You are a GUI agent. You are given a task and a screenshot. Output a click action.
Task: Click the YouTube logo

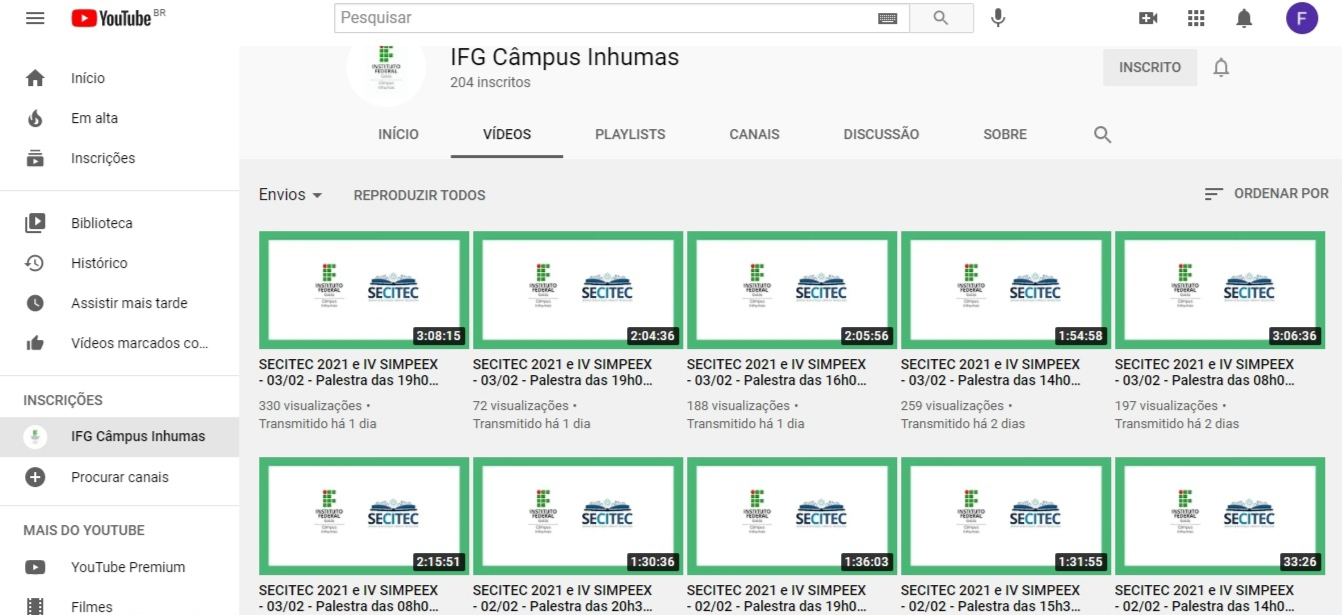coord(112,18)
